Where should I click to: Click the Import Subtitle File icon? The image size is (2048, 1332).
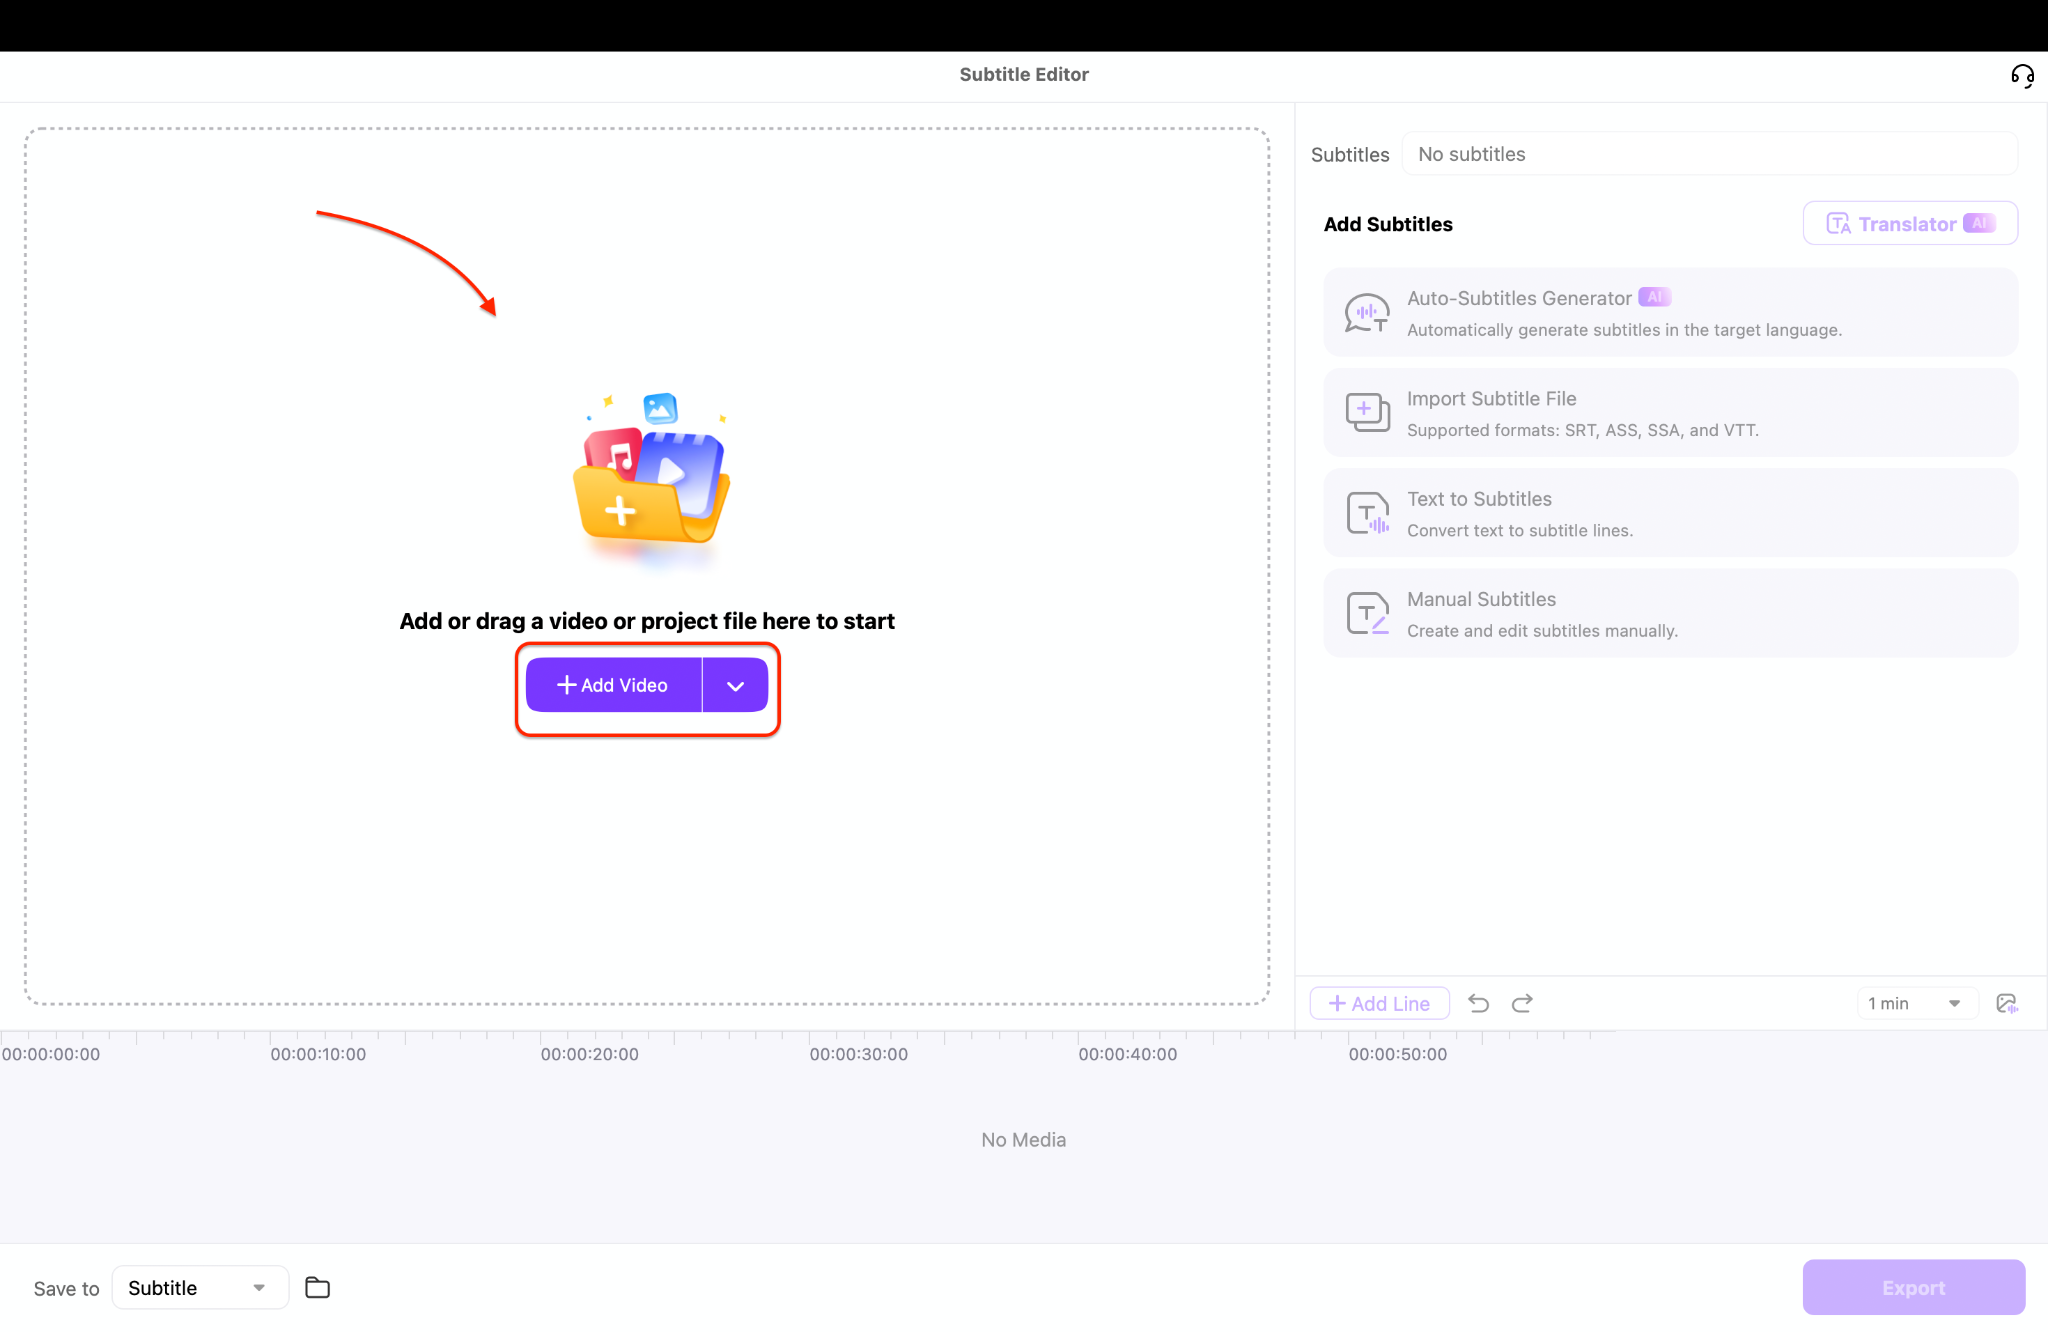pyautogui.click(x=1366, y=412)
